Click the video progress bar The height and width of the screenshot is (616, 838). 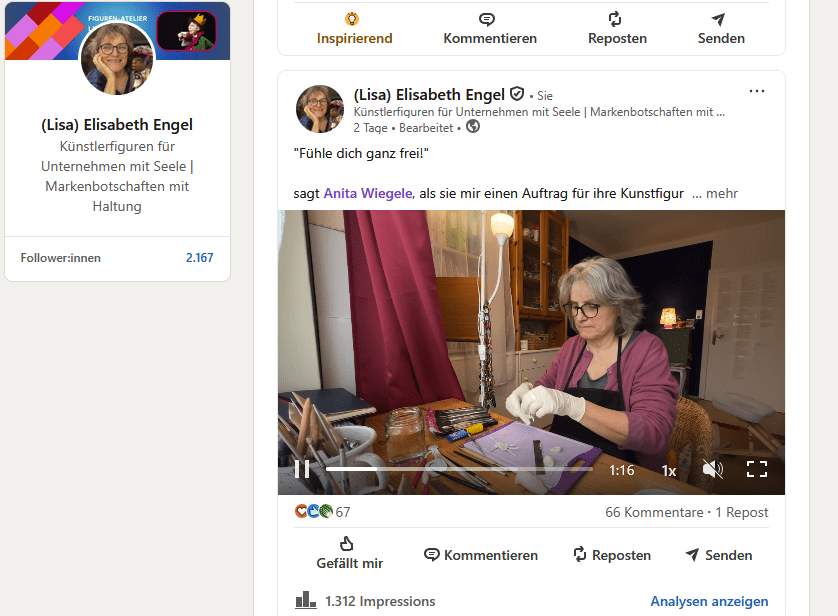point(458,469)
